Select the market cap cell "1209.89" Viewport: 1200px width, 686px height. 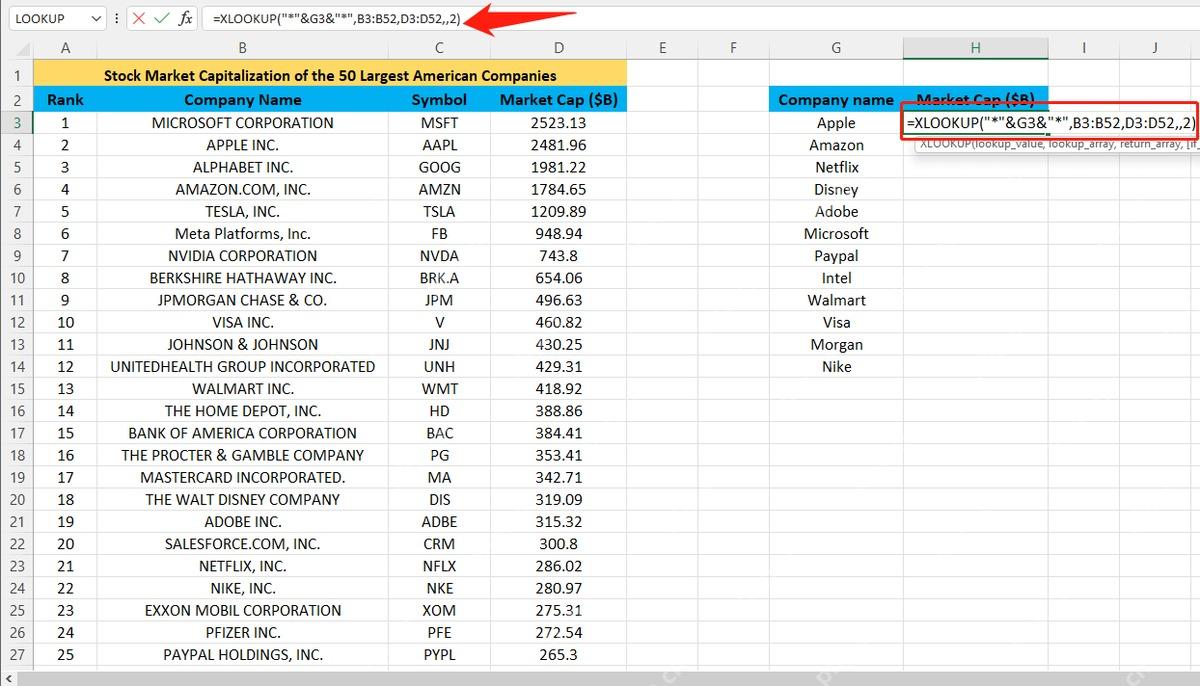point(558,211)
